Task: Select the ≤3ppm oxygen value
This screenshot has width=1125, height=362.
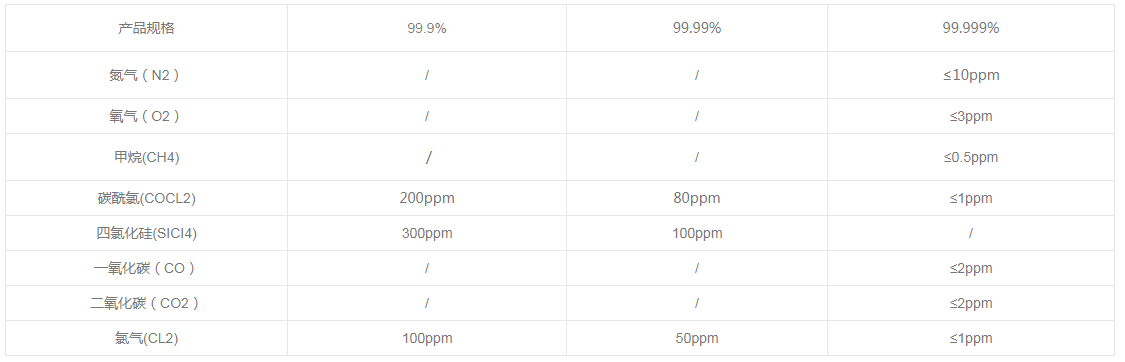Action: pos(971,116)
